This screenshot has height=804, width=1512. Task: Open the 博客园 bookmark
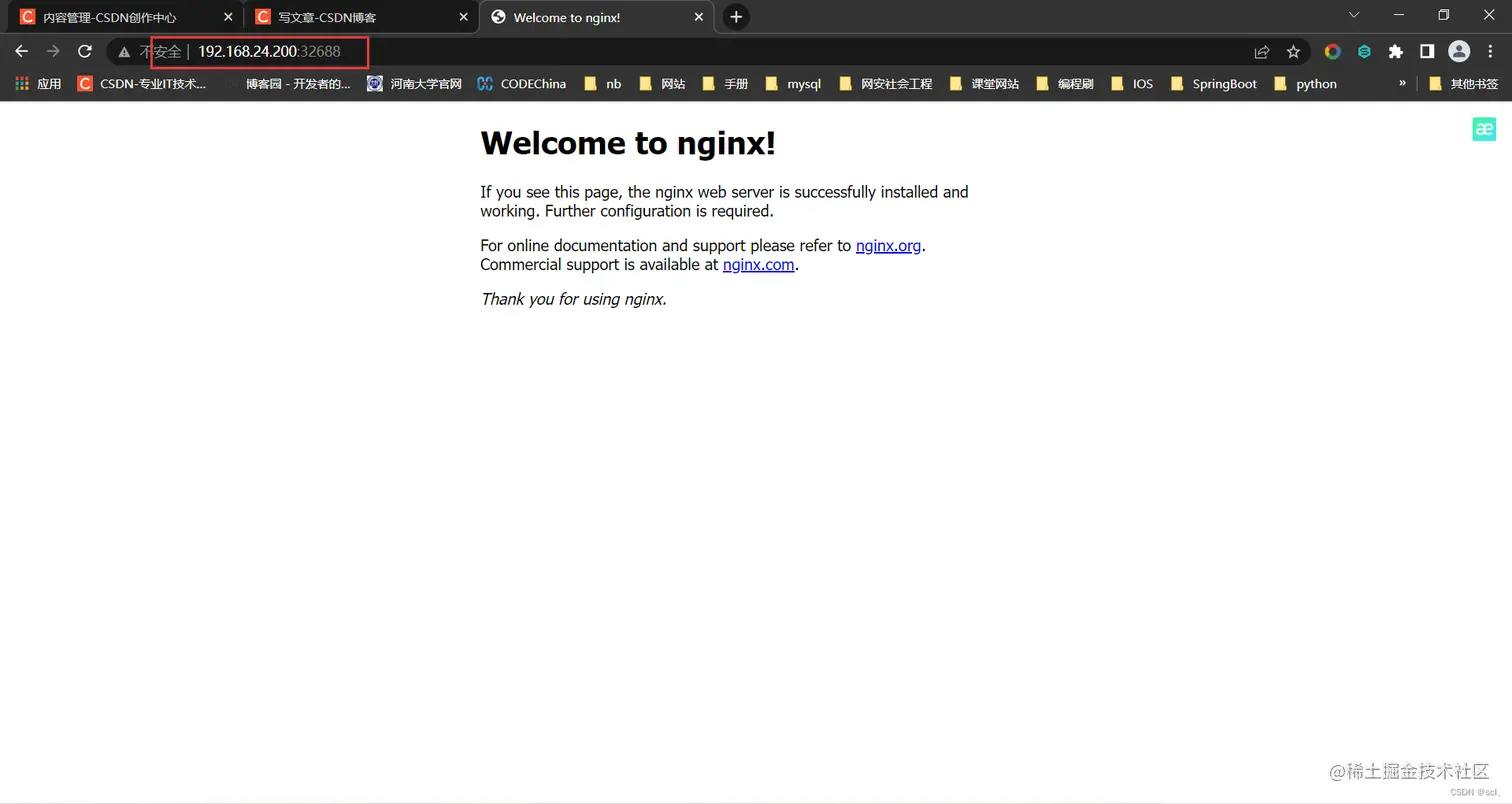click(286, 84)
